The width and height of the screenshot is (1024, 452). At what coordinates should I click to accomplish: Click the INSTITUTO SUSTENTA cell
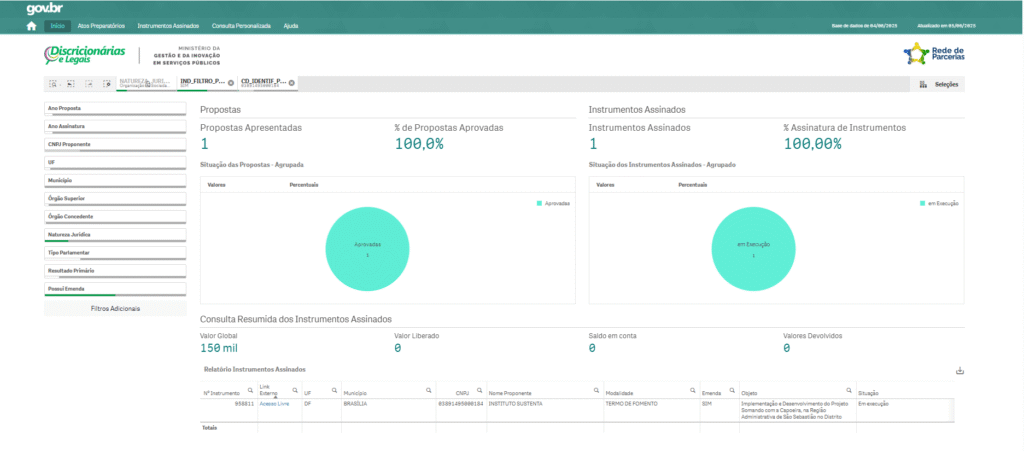pyautogui.click(x=514, y=404)
